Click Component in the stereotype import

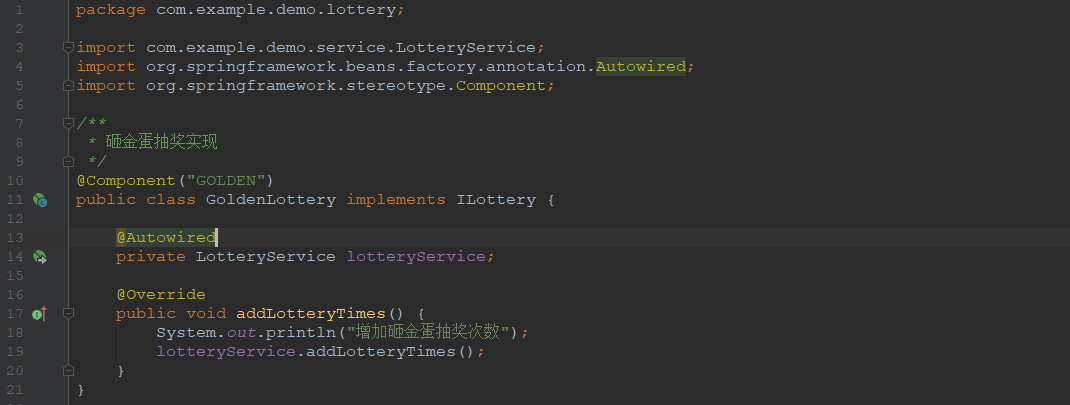(501, 85)
